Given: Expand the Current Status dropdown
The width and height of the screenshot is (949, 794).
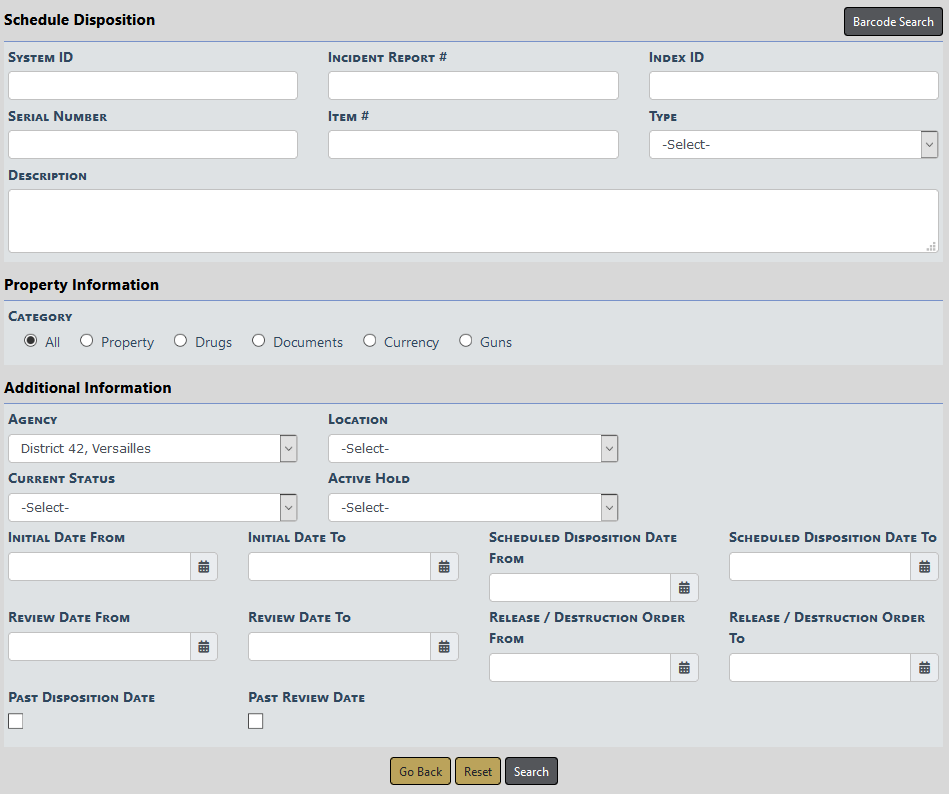Looking at the screenshot, I should [x=153, y=508].
